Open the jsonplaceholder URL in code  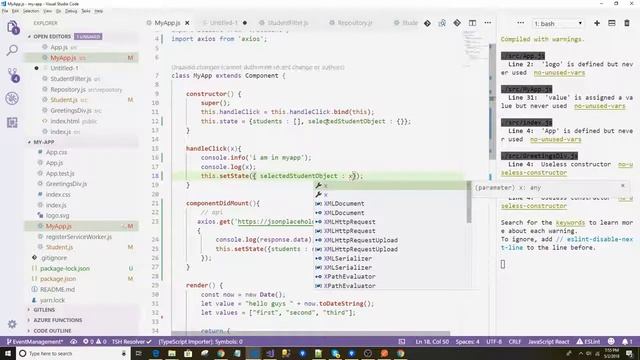[275, 222]
